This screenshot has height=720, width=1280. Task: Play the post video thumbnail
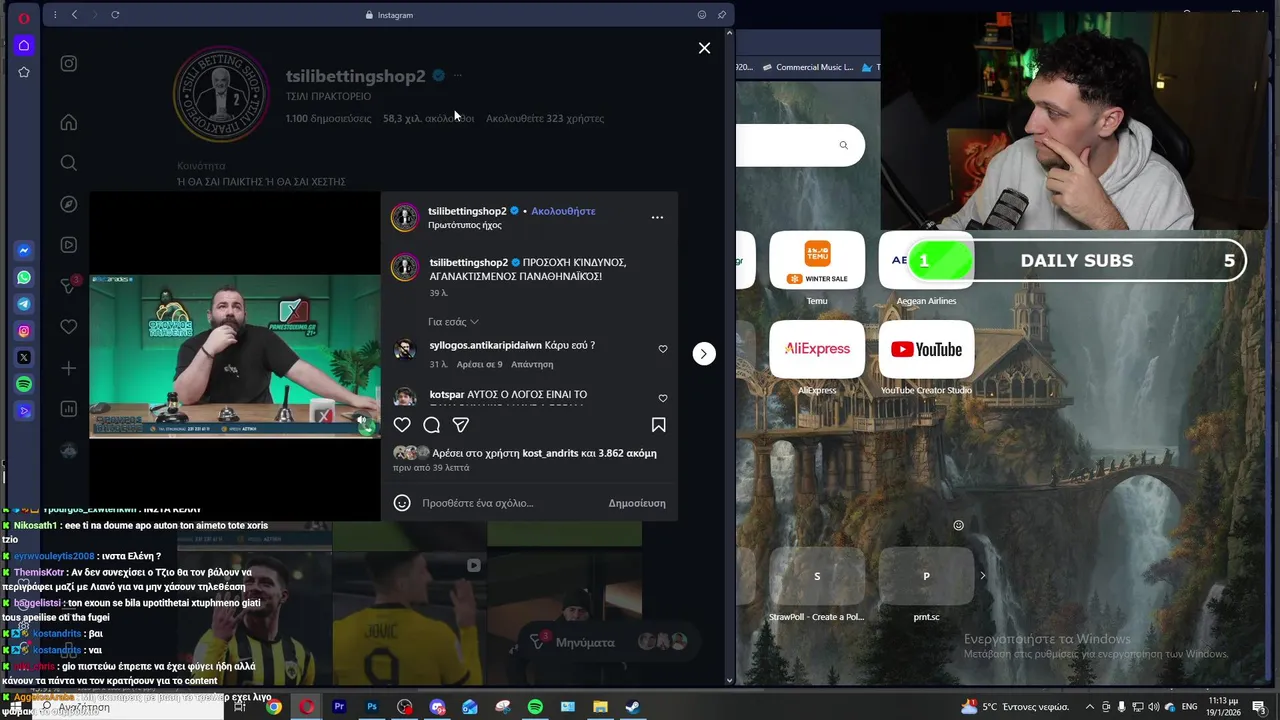235,356
